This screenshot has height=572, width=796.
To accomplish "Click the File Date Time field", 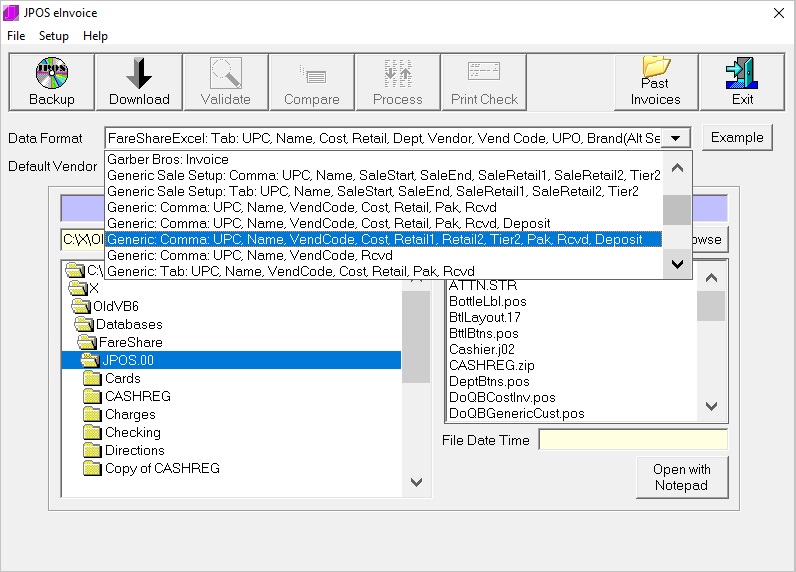I will coord(633,440).
